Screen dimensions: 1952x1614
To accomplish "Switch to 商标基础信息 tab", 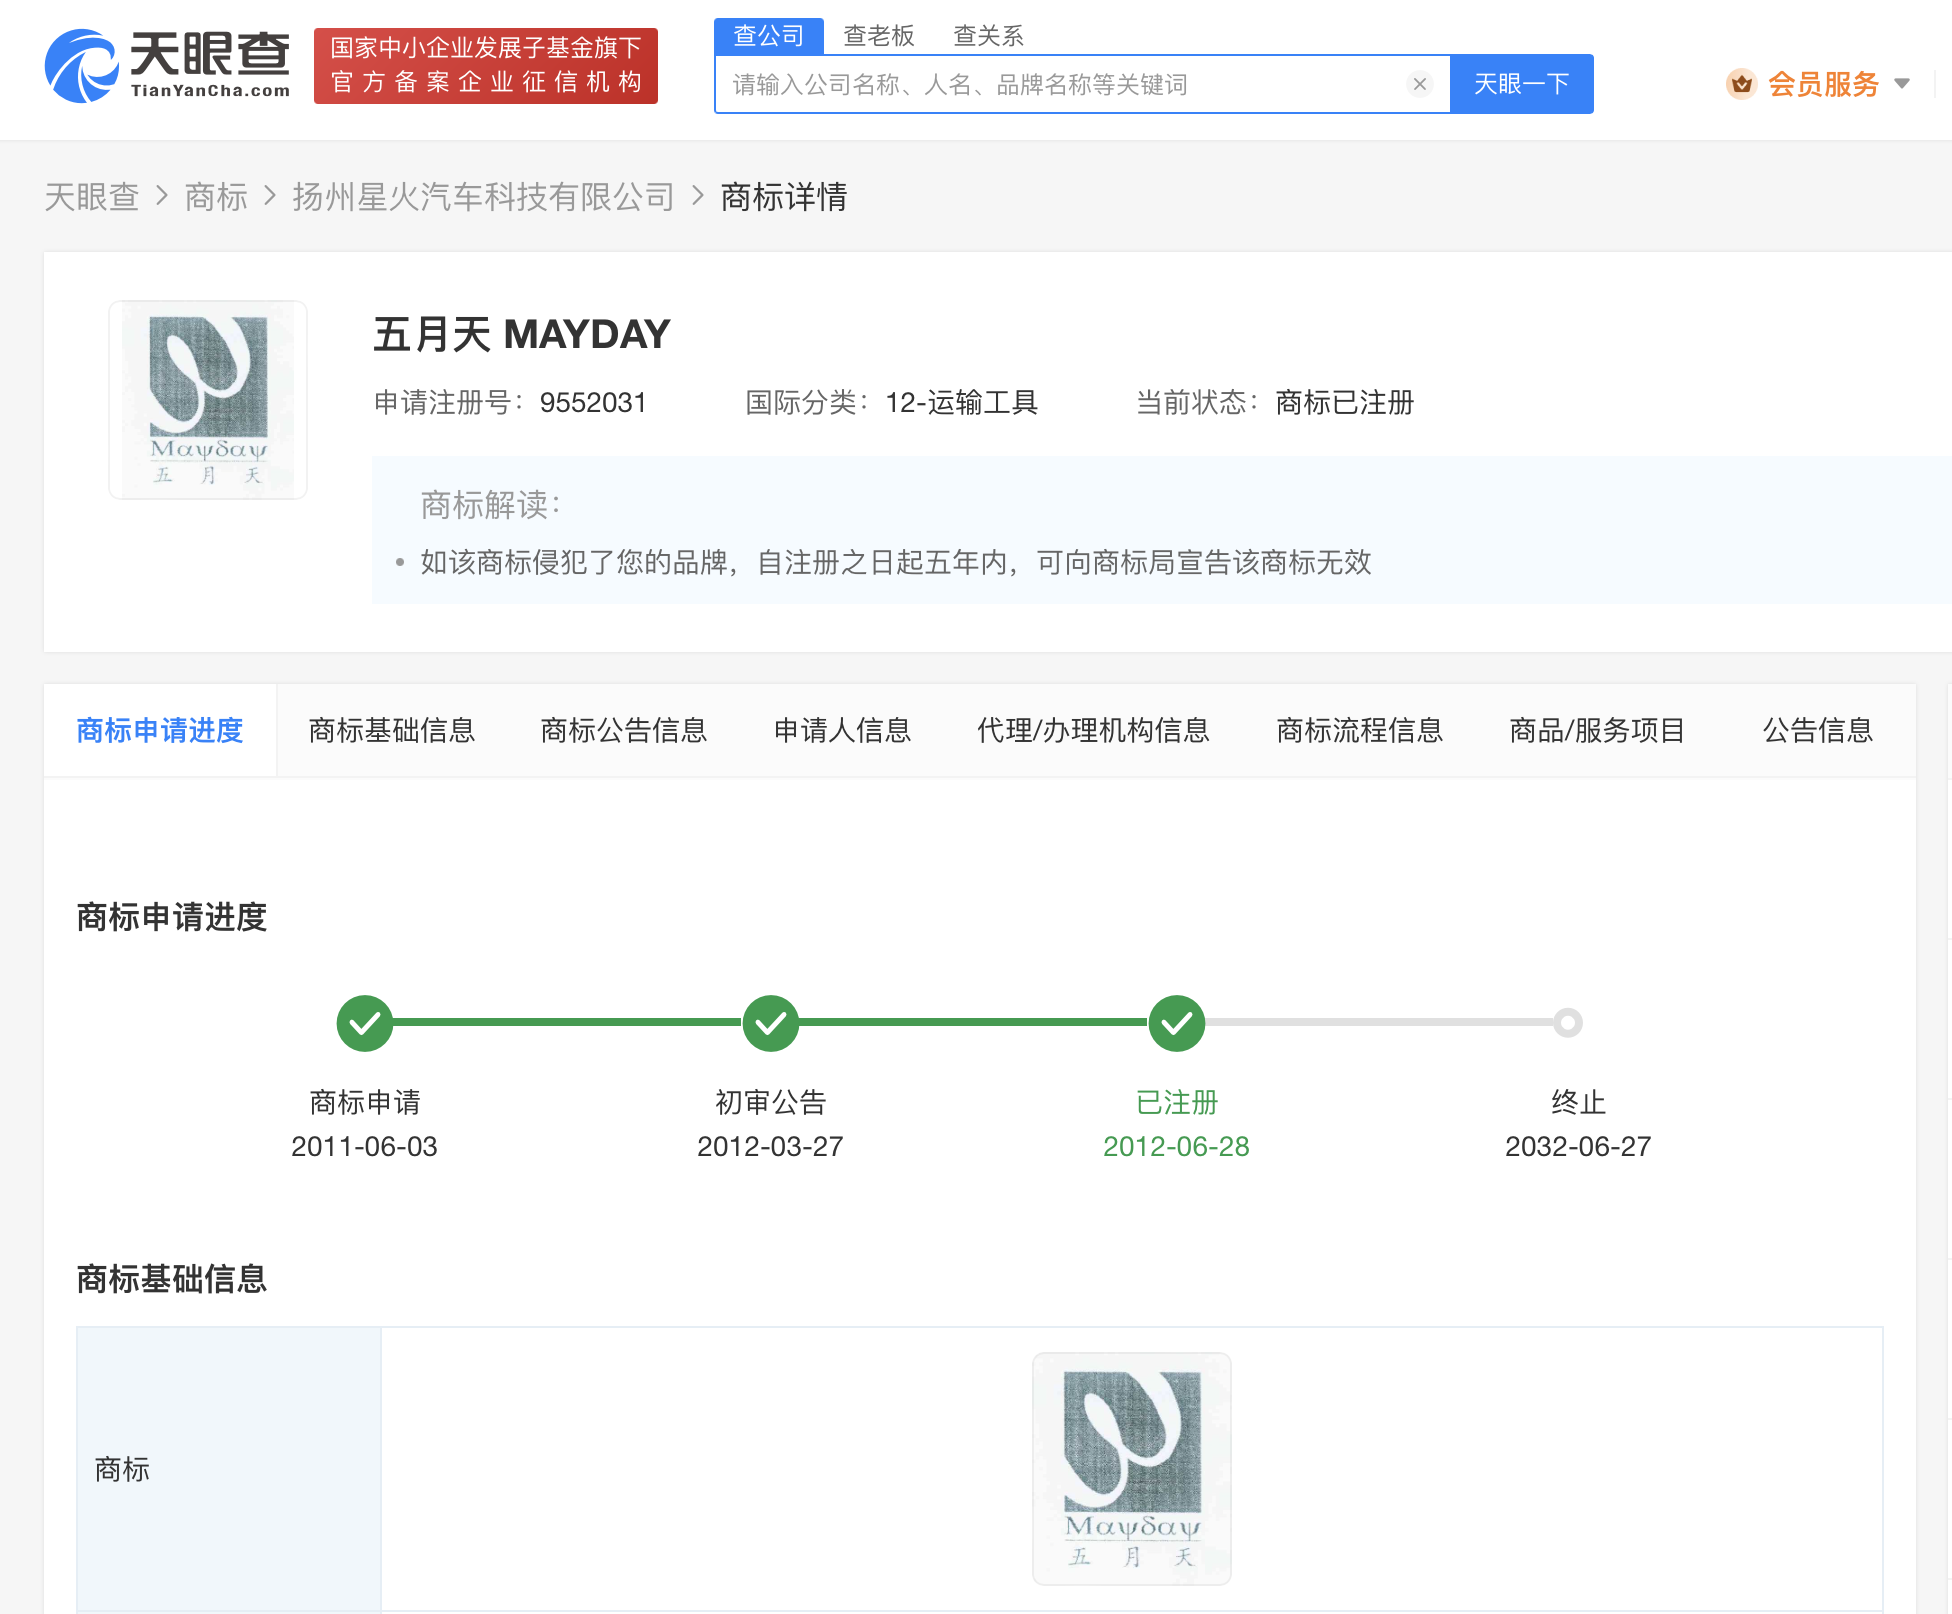I will pos(392,730).
